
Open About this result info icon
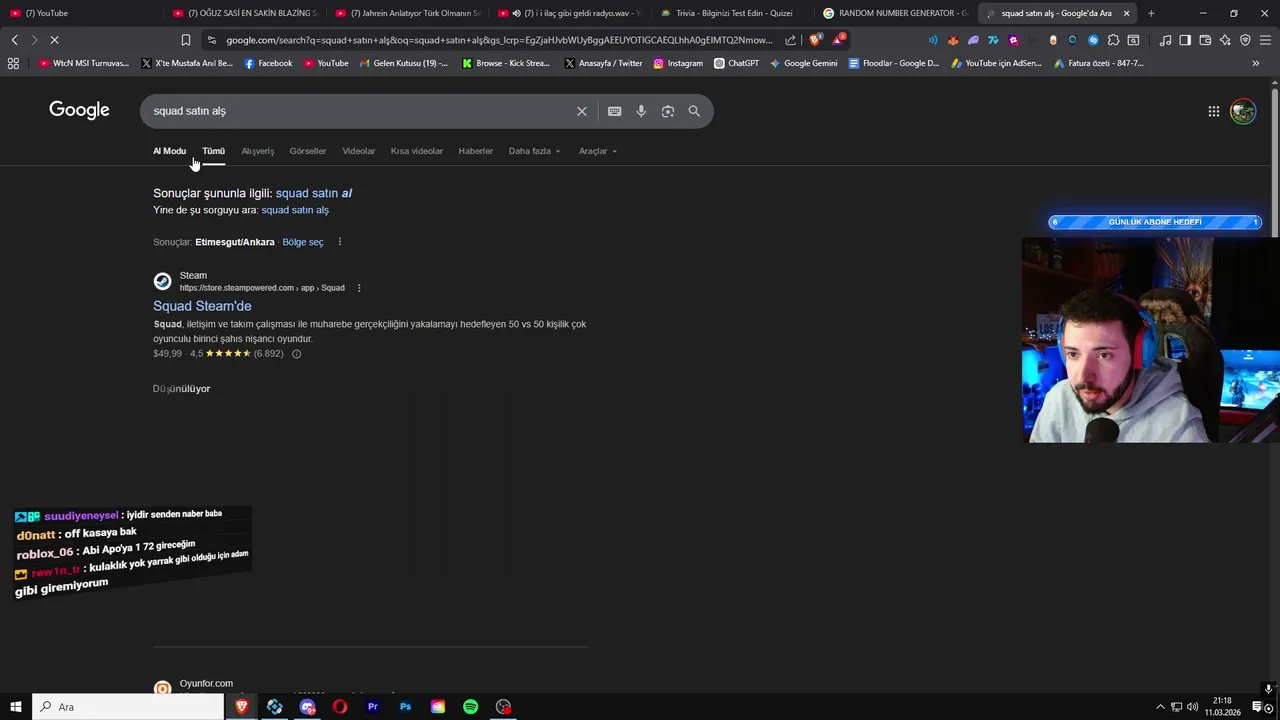(x=296, y=354)
